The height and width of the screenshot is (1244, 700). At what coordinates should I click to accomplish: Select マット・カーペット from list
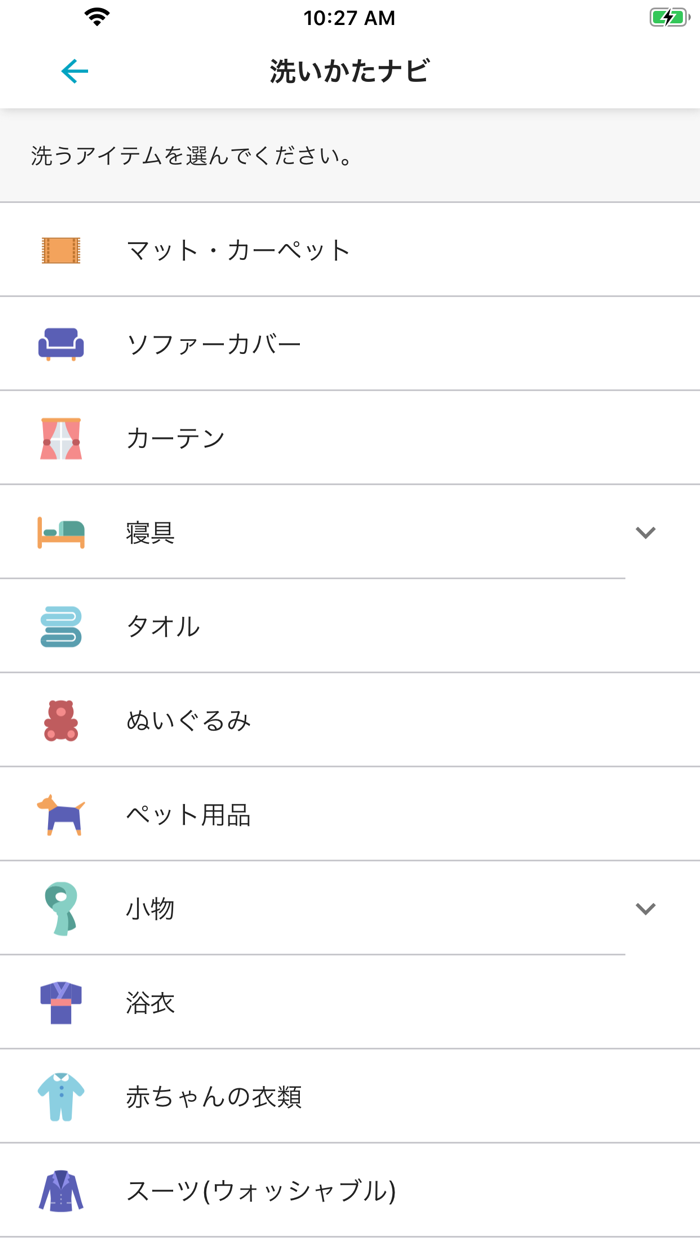[x=238, y=250]
